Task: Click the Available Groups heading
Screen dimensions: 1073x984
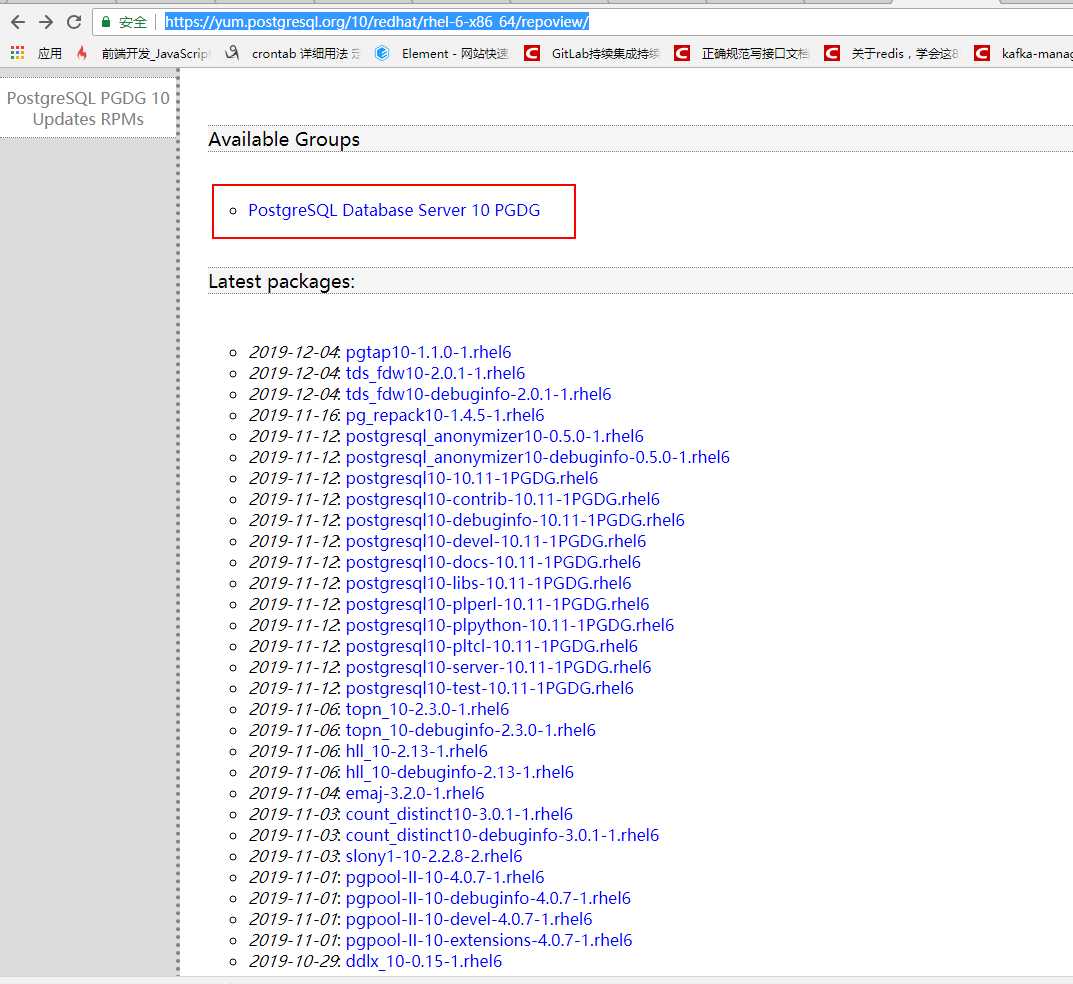Action: pyautogui.click(x=284, y=140)
